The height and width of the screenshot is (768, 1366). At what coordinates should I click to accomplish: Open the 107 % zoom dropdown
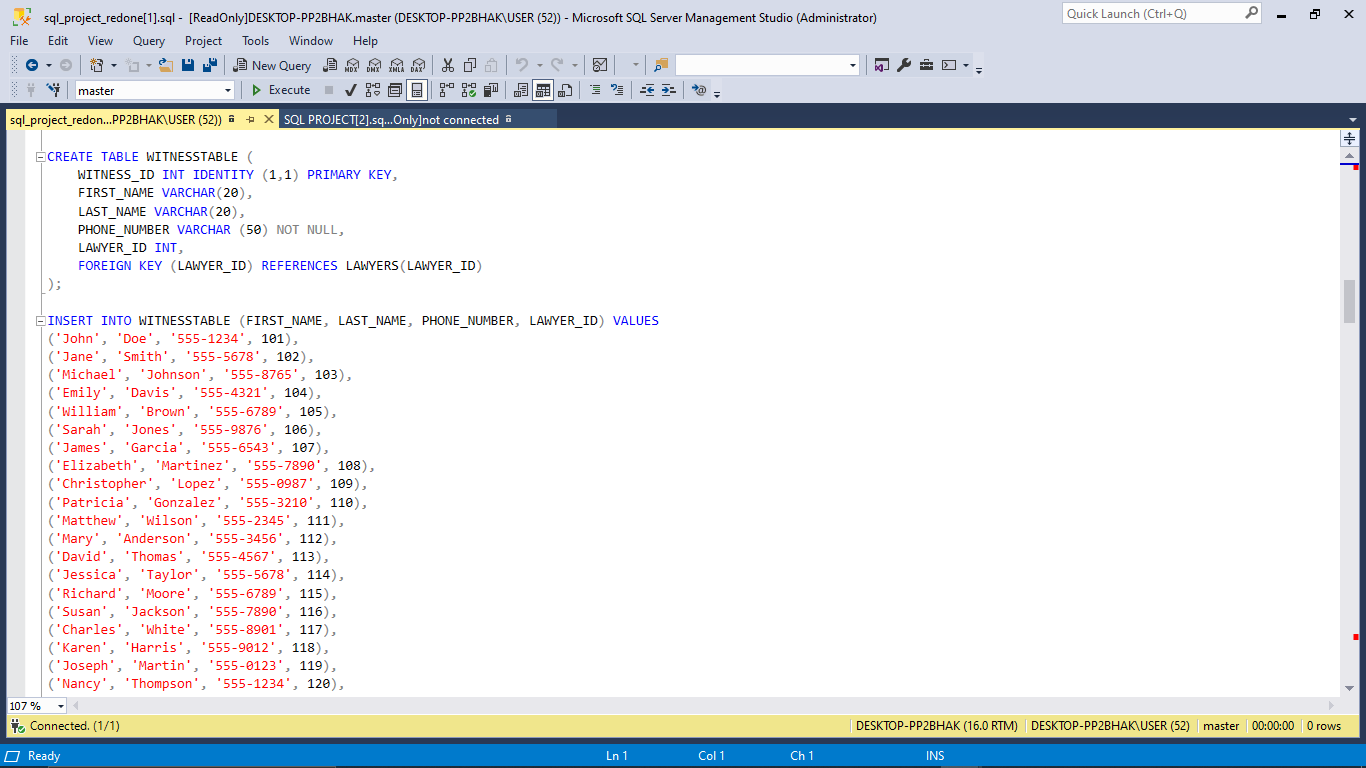point(60,706)
